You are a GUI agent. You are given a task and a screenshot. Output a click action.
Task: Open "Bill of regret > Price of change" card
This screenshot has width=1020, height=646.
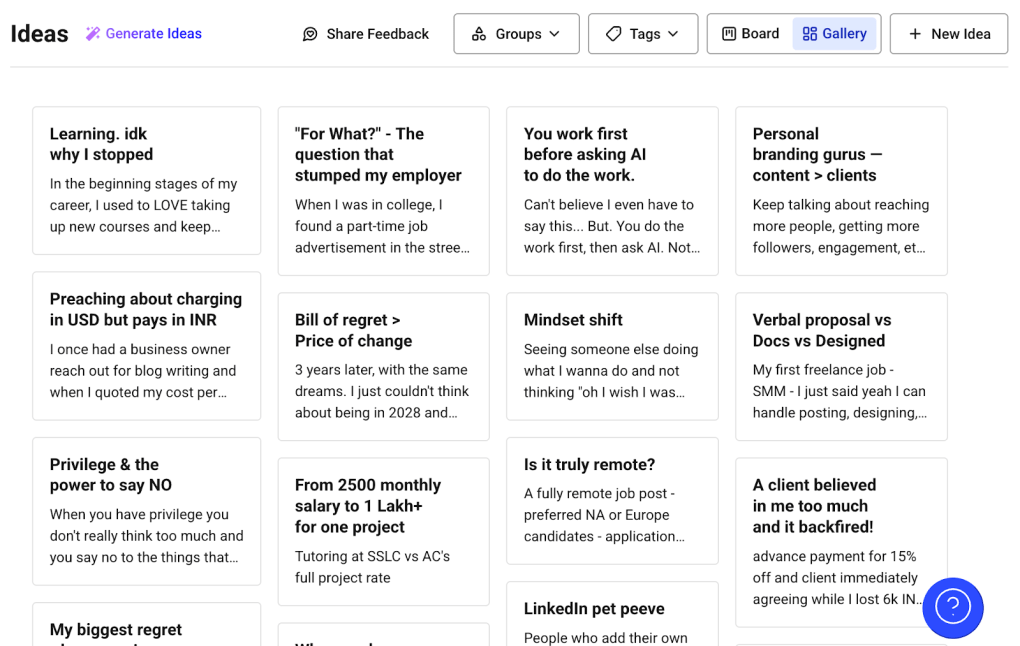(384, 366)
